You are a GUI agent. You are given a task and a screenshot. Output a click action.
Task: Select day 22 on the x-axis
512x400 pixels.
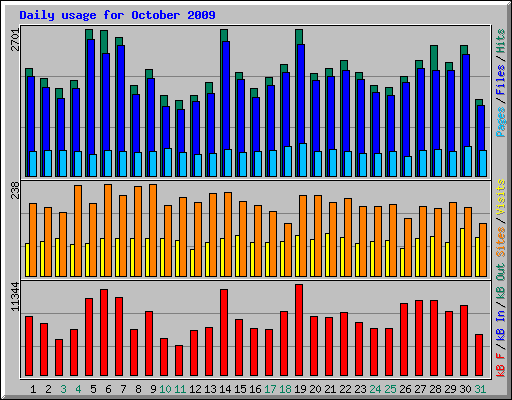coord(345,389)
